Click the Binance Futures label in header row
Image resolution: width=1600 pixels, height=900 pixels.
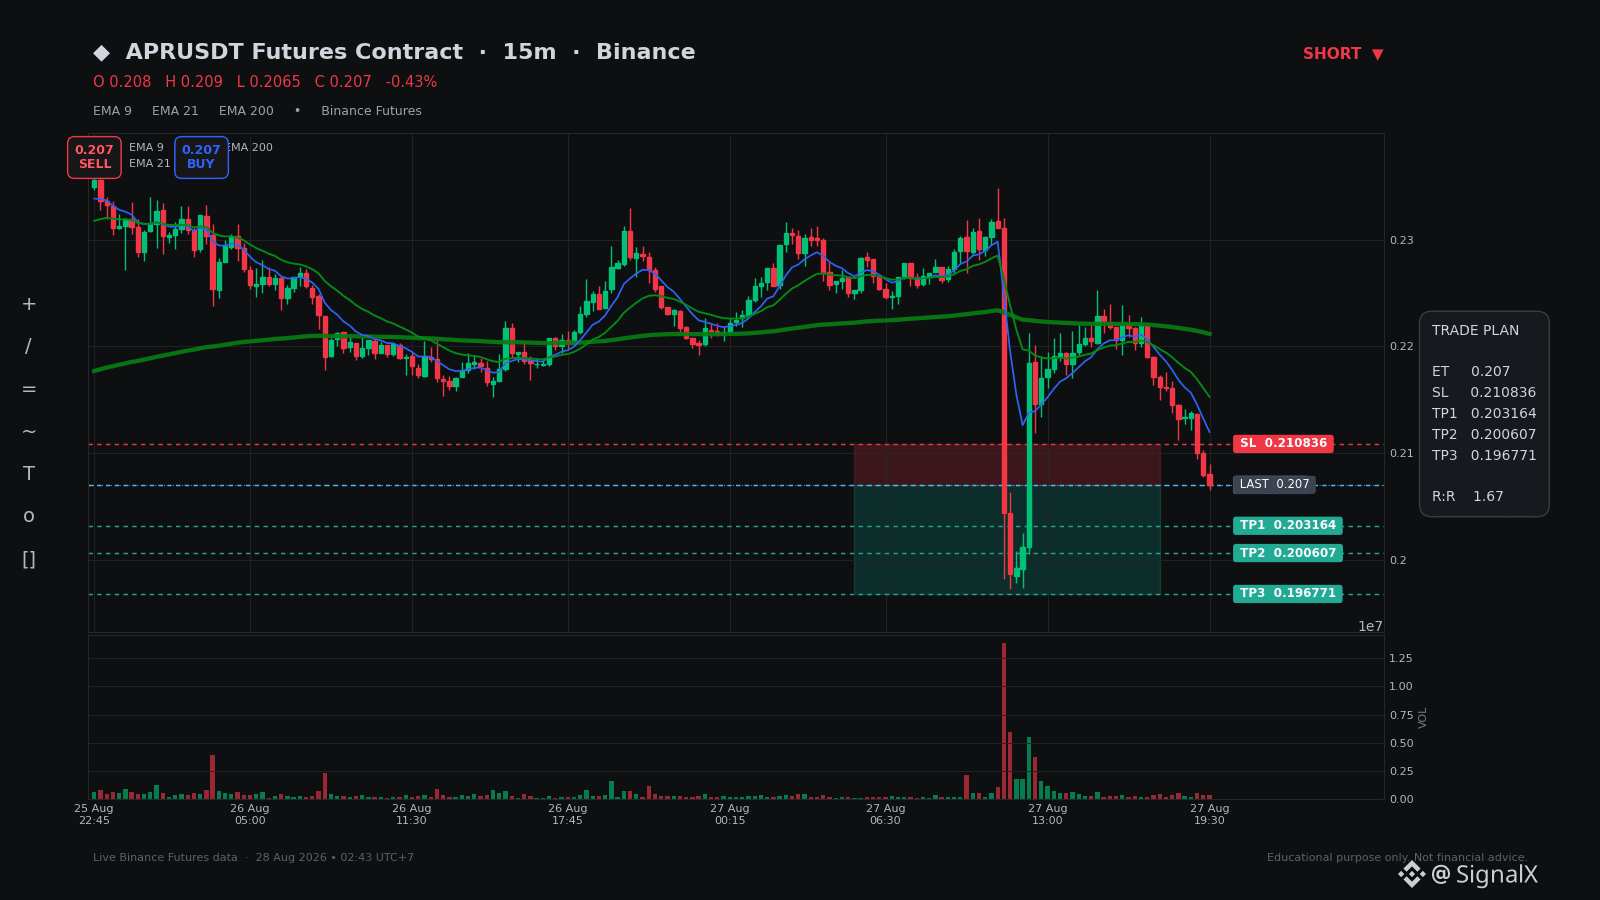371,111
